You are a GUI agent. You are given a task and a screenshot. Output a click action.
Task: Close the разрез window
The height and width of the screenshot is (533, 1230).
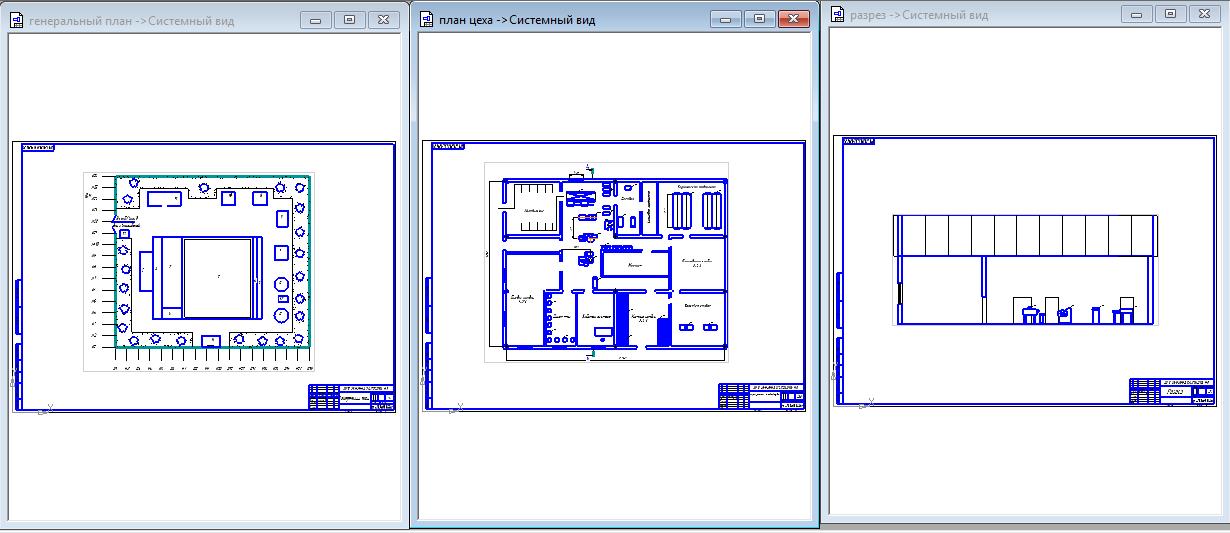click(x=1204, y=14)
